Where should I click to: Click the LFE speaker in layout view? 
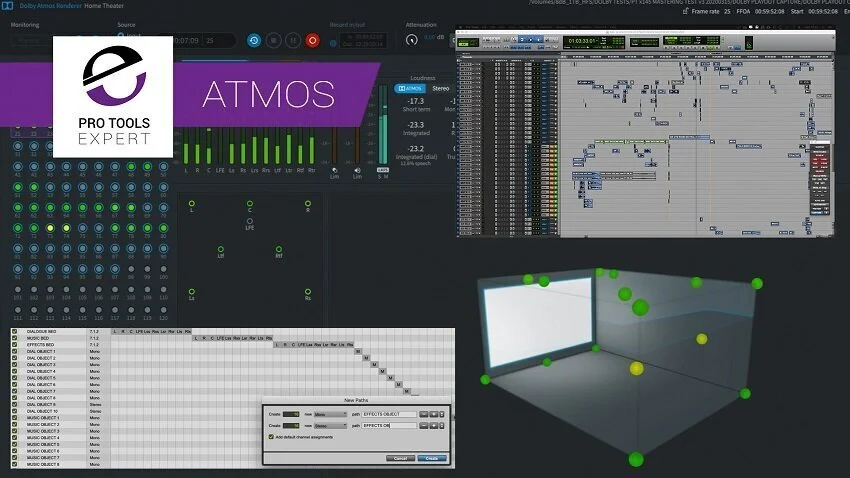click(249, 221)
